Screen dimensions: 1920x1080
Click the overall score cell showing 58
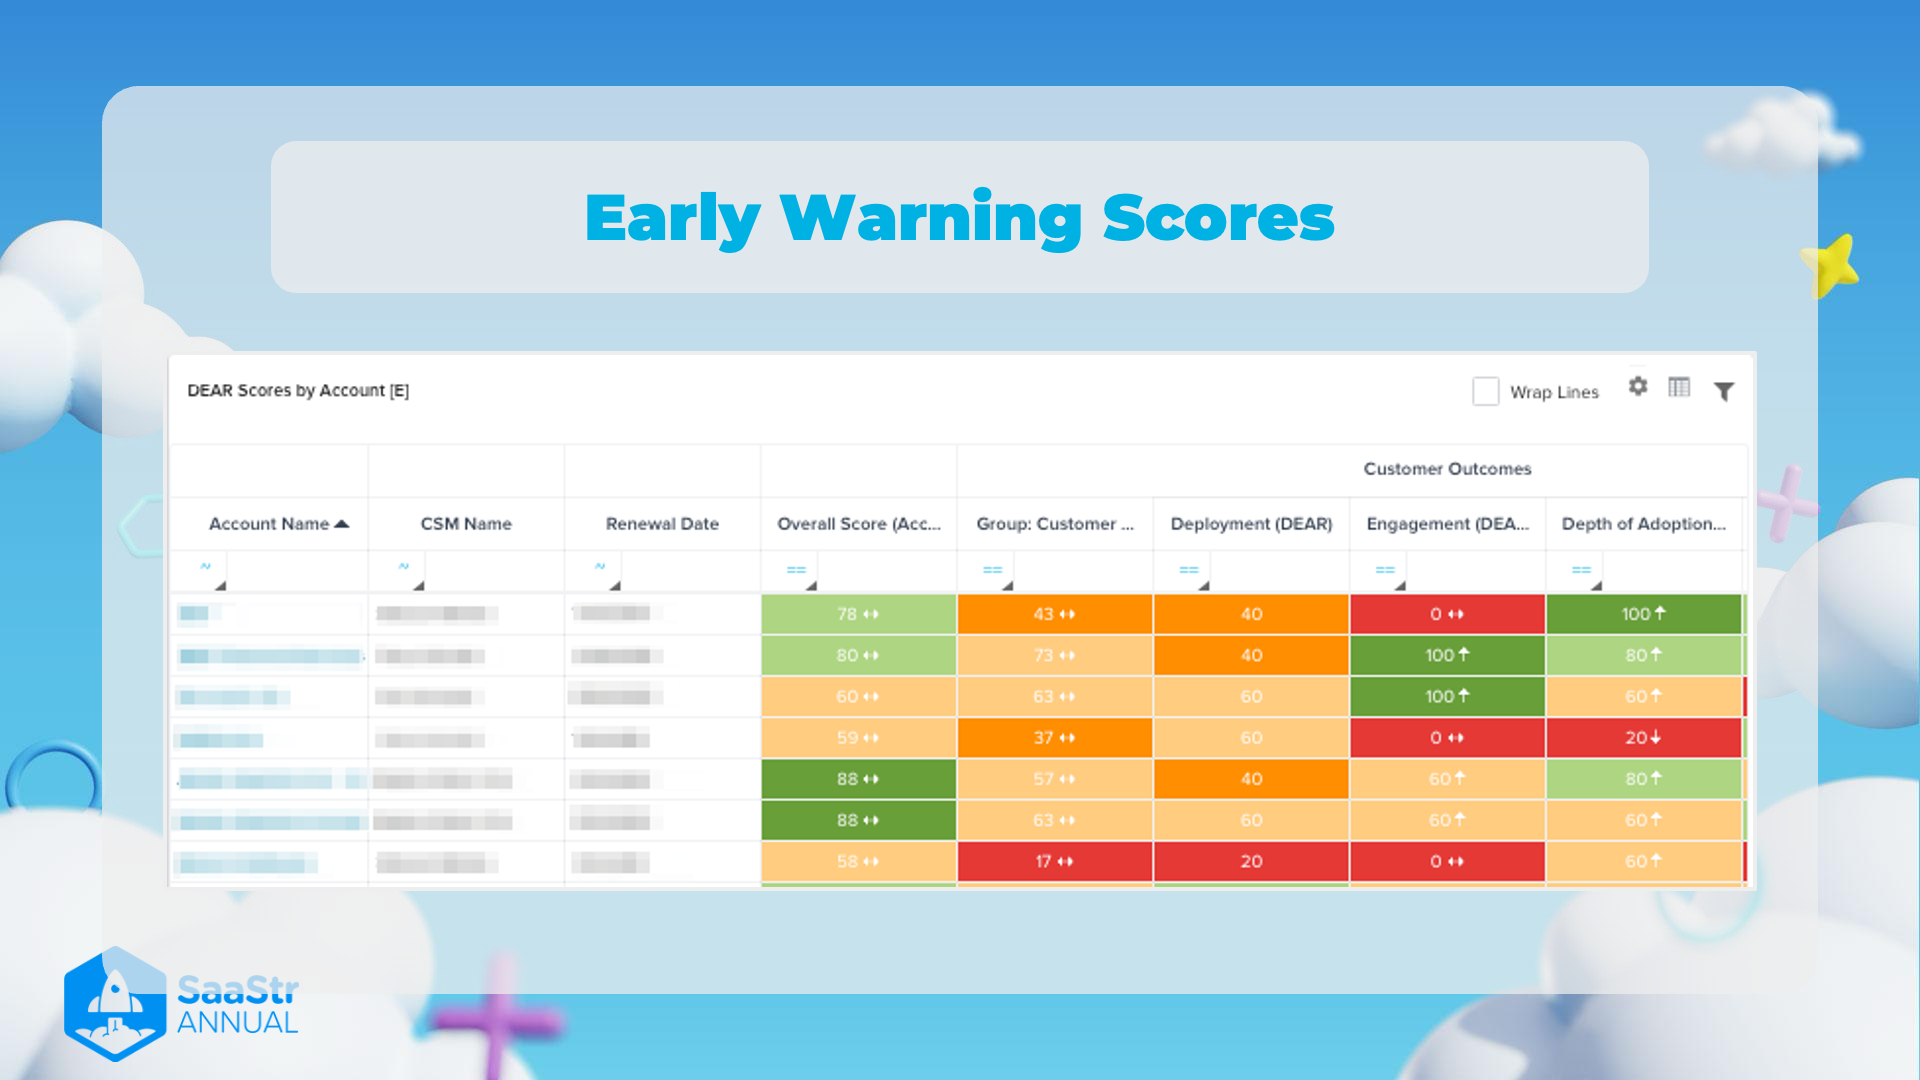coord(859,861)
